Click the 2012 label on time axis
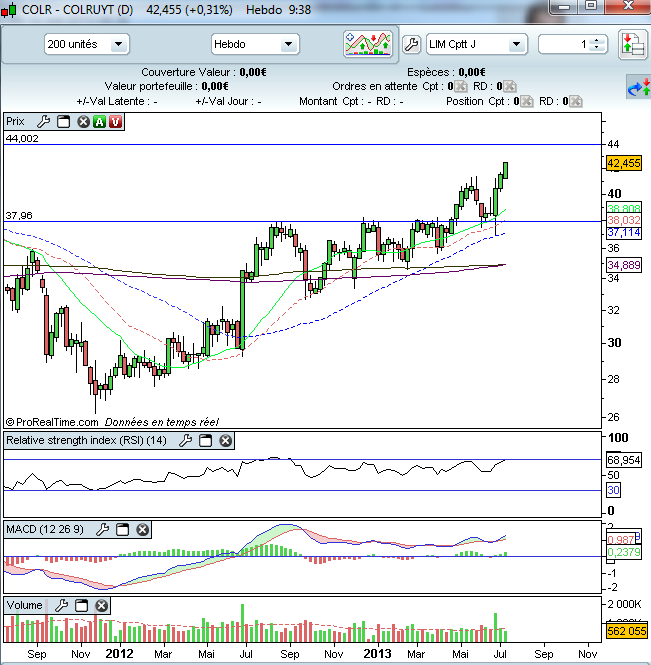The width and height of the screenshot is (651, 665). (x=119, y=654)
